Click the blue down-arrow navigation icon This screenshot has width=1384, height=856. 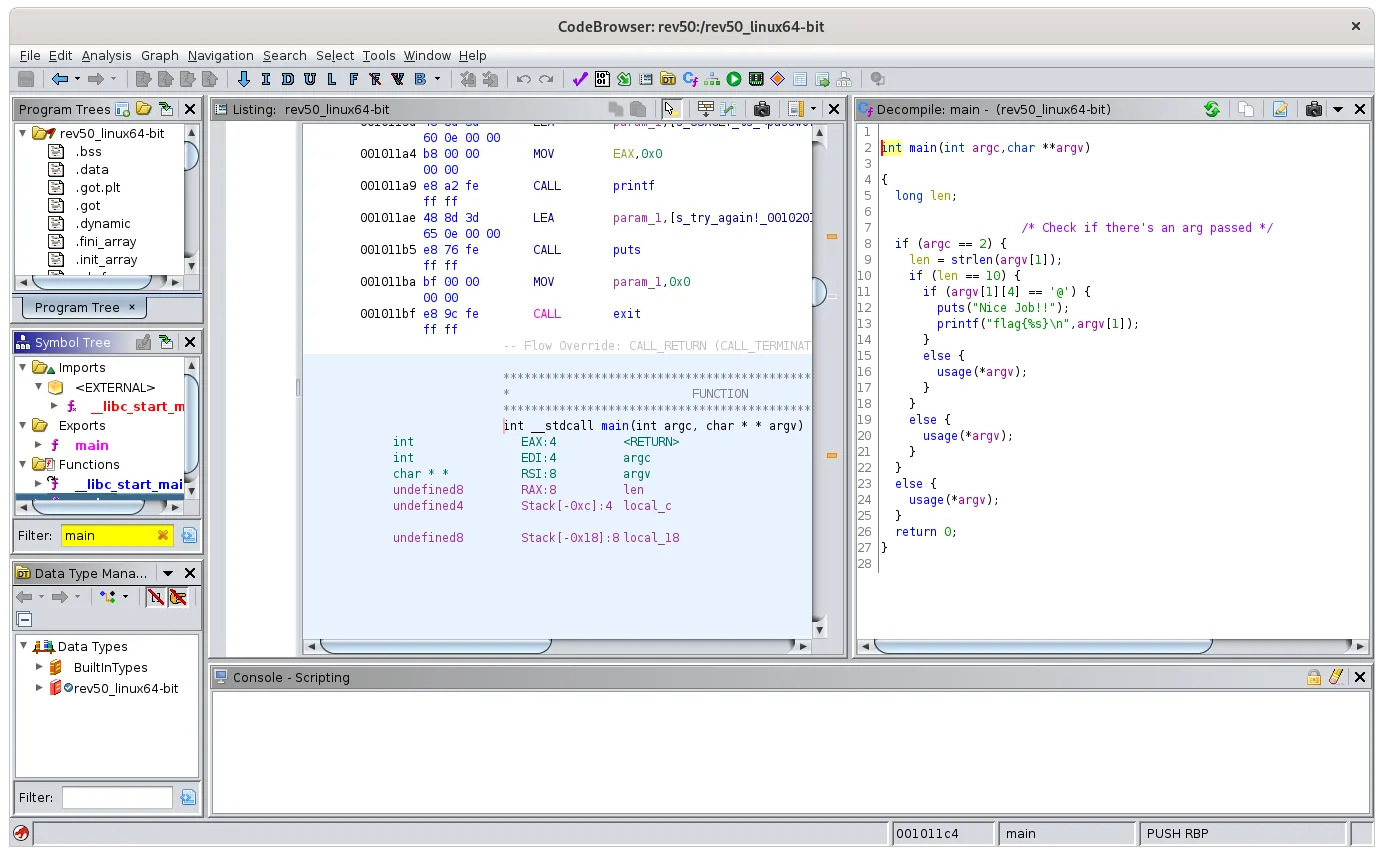(x=244, y=79)
